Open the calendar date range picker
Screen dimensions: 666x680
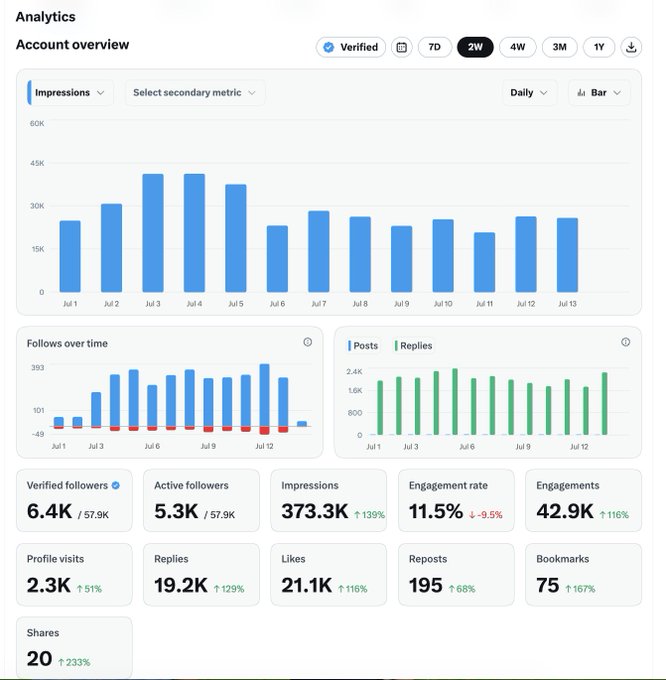tap(402, 47)
